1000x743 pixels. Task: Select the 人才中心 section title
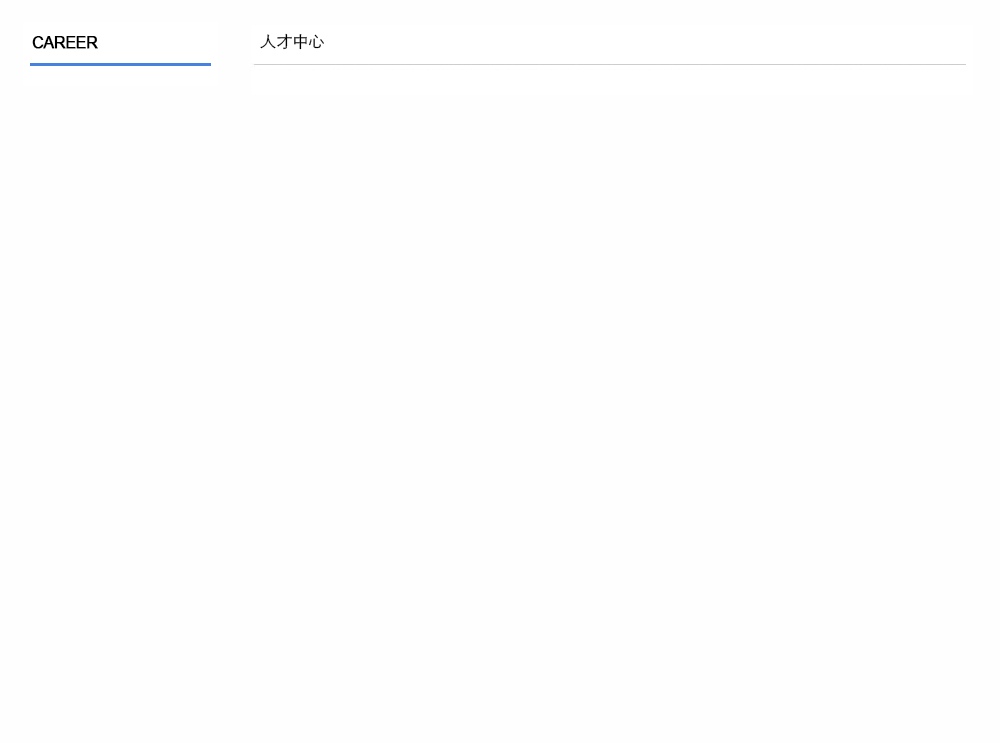tap(292, 42)
